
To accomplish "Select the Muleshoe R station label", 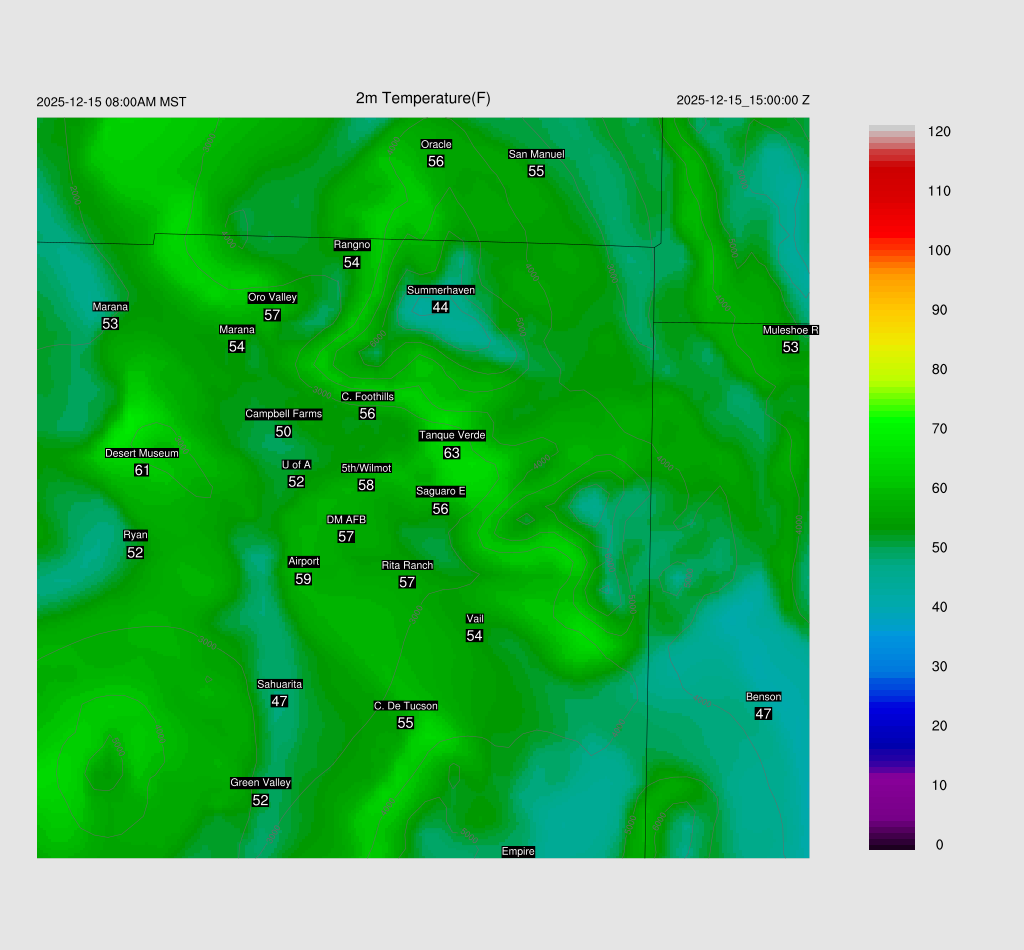I will 790,330.
